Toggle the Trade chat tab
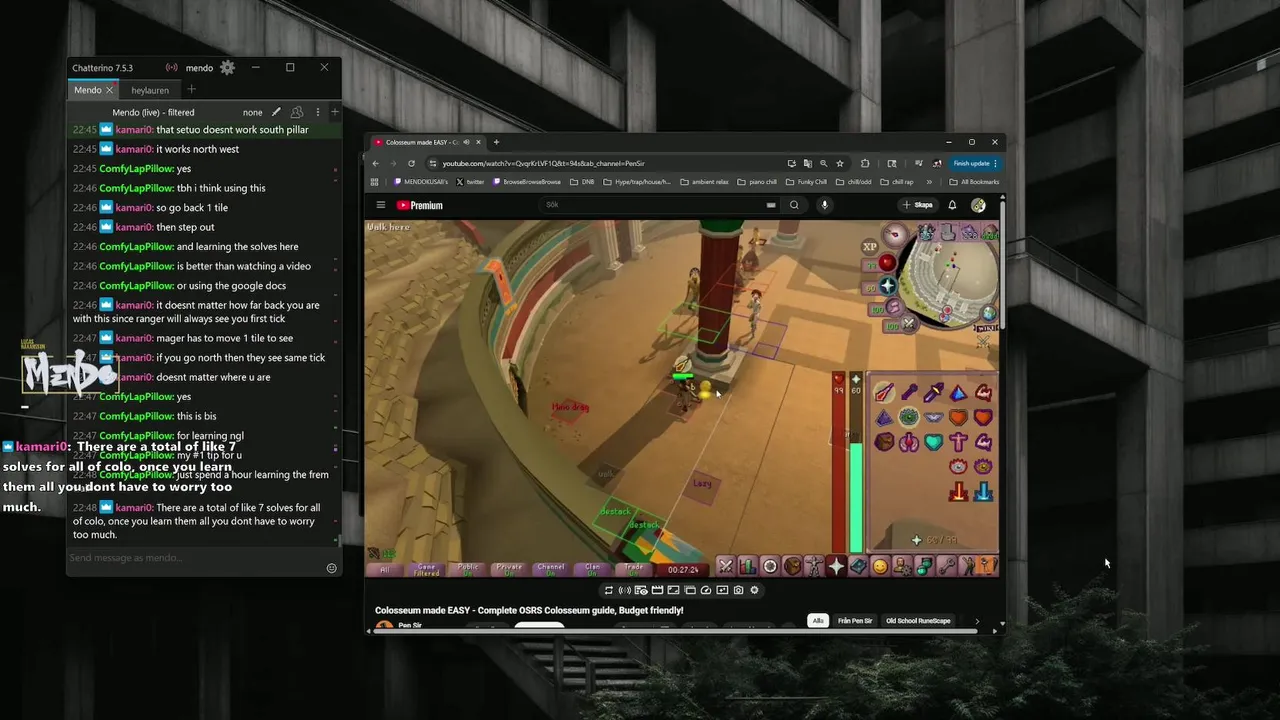Image resolution: width=1280 pixels, height=720 pixels. click(634, 569)
